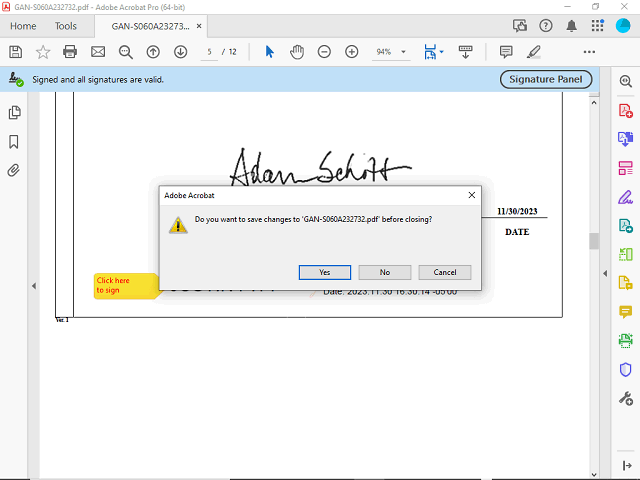Open the Protect shield tool
Viewport: 640px width, 480px height.
click(x=625, y=369)
